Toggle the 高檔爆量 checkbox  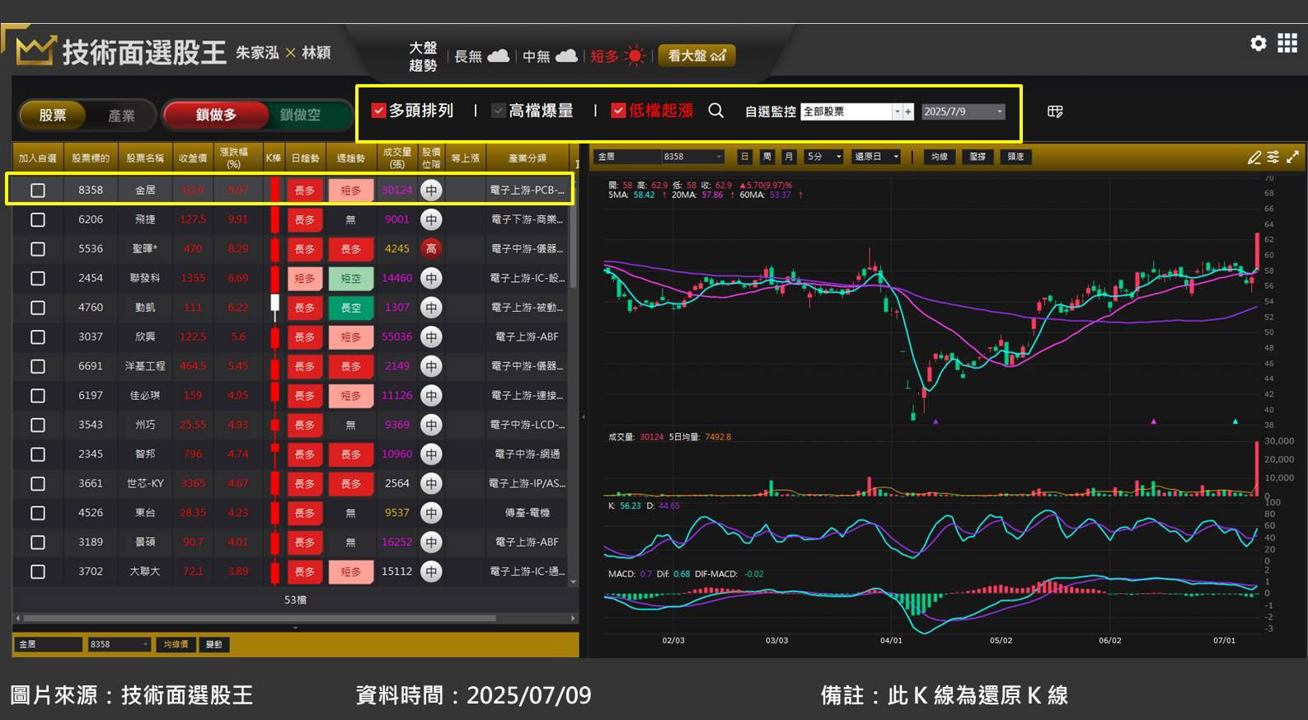click(498, 111)
